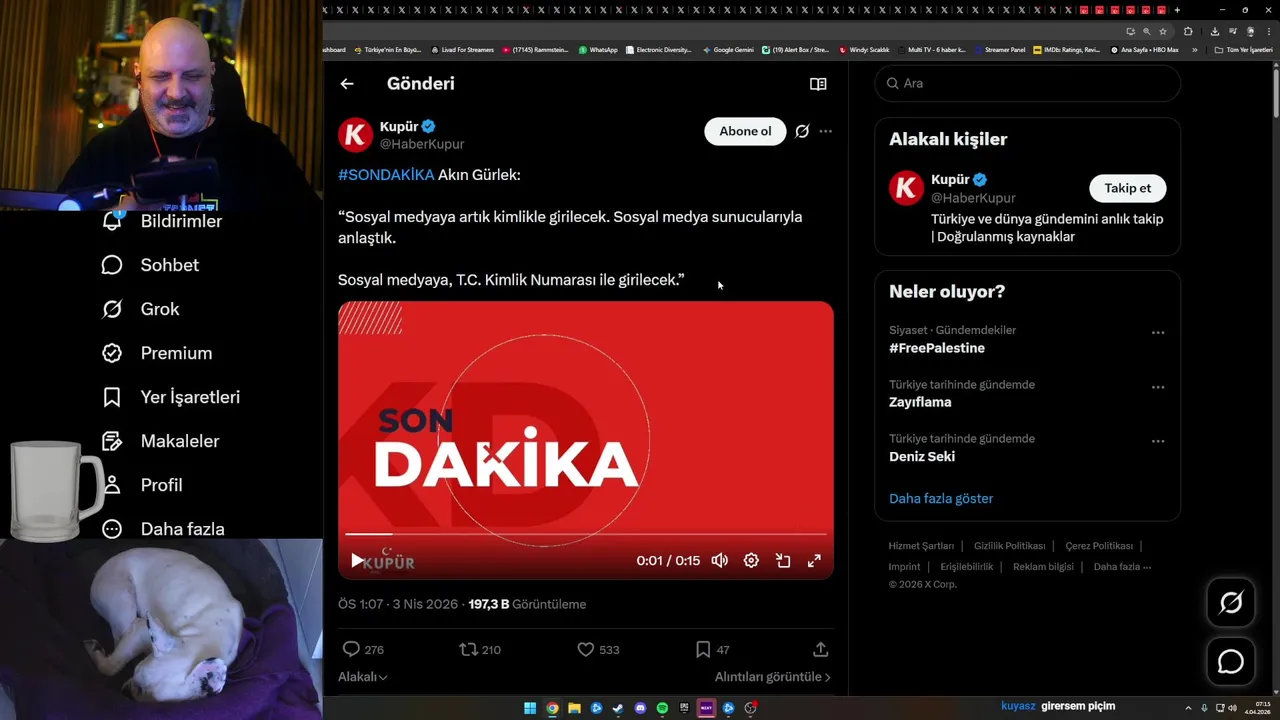Open the three-dot post options menu

click(x=825, y=131)
